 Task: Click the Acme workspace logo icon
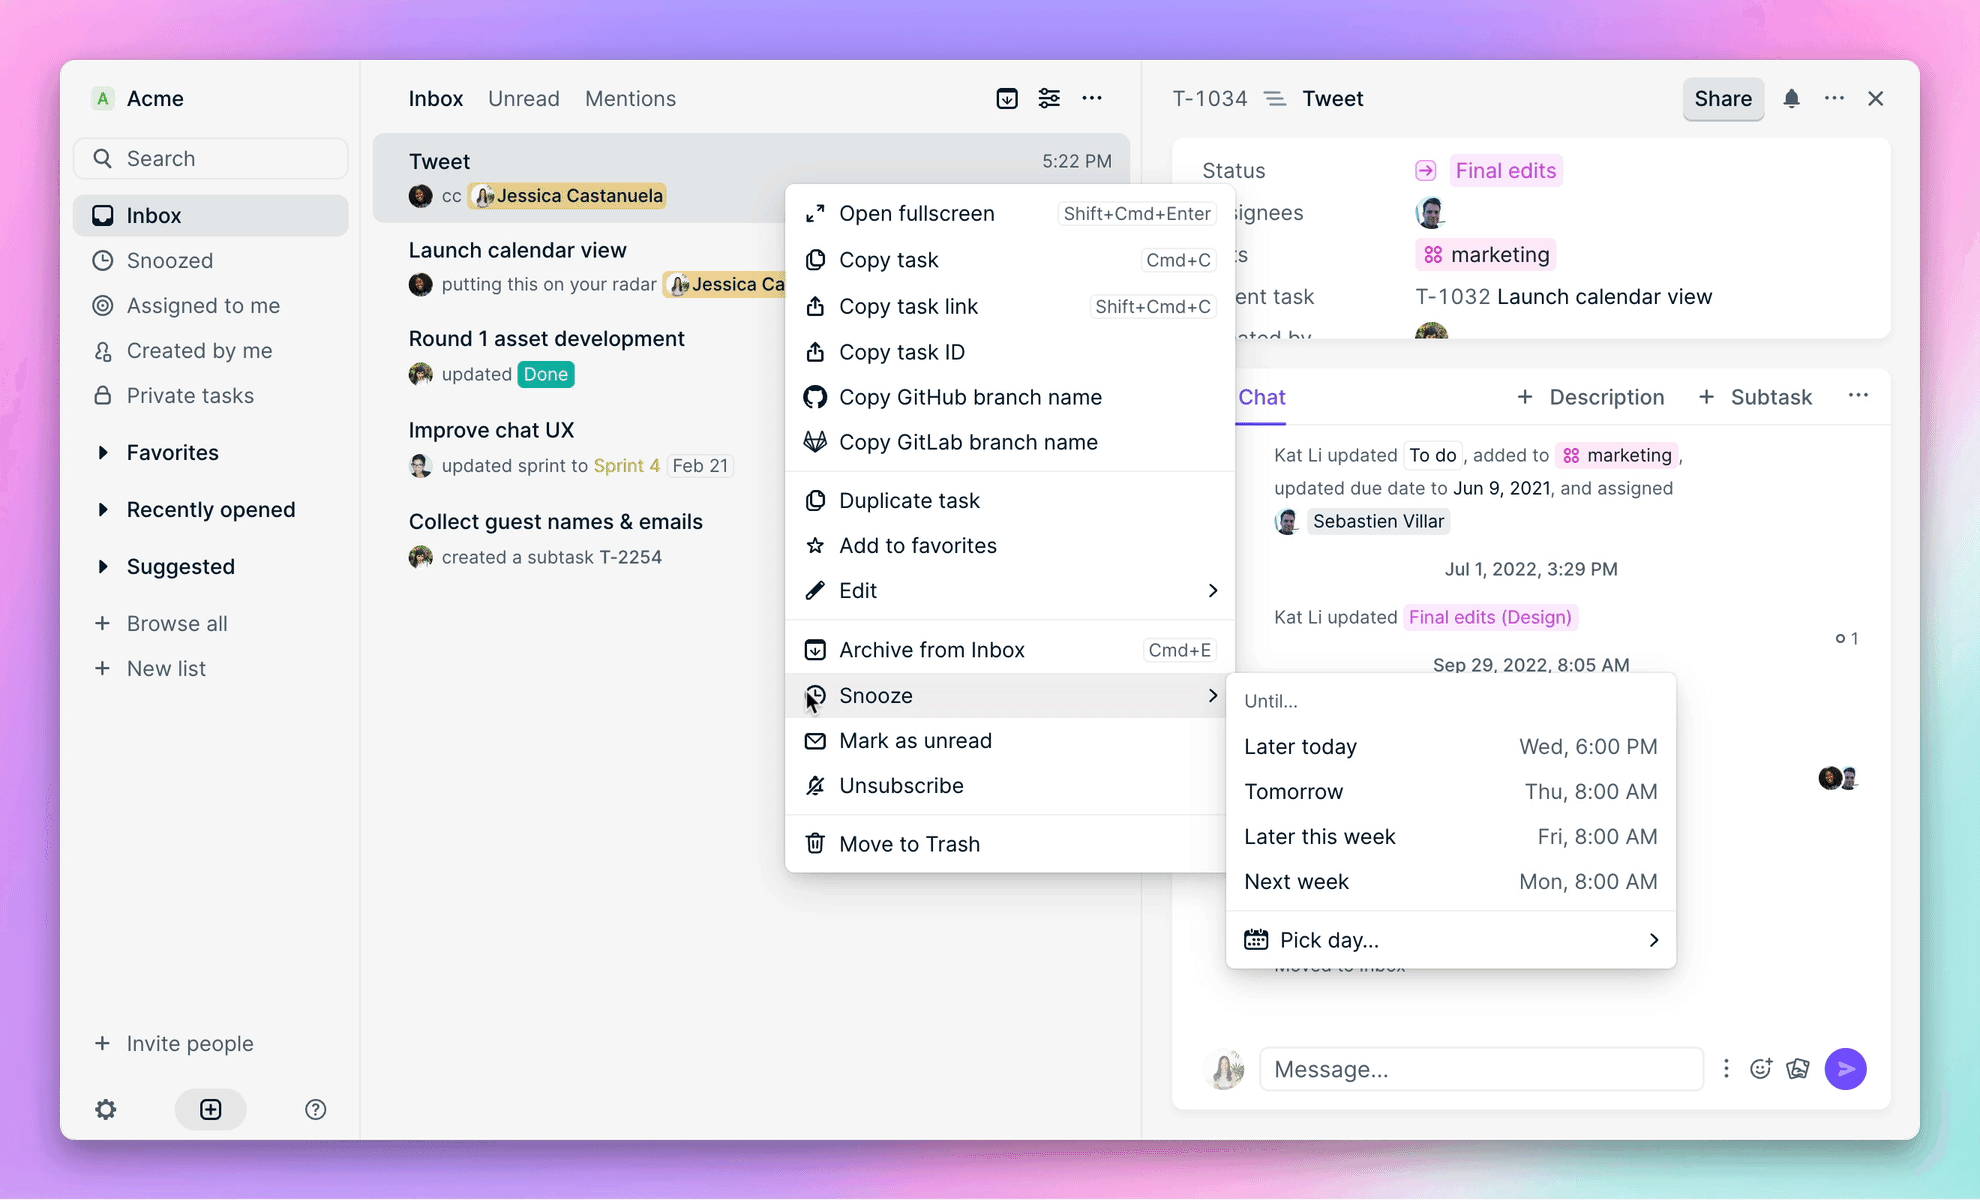[x=102, y=98]
